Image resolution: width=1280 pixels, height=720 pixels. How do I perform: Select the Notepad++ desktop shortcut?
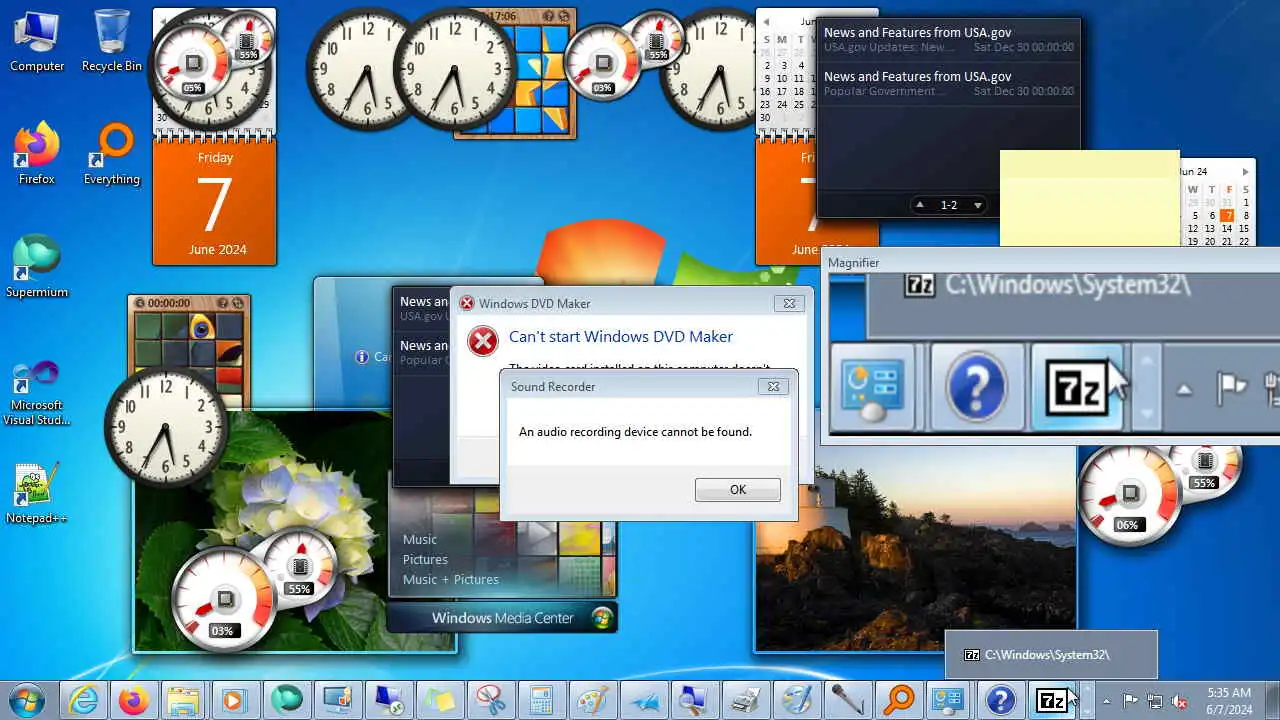37,494
